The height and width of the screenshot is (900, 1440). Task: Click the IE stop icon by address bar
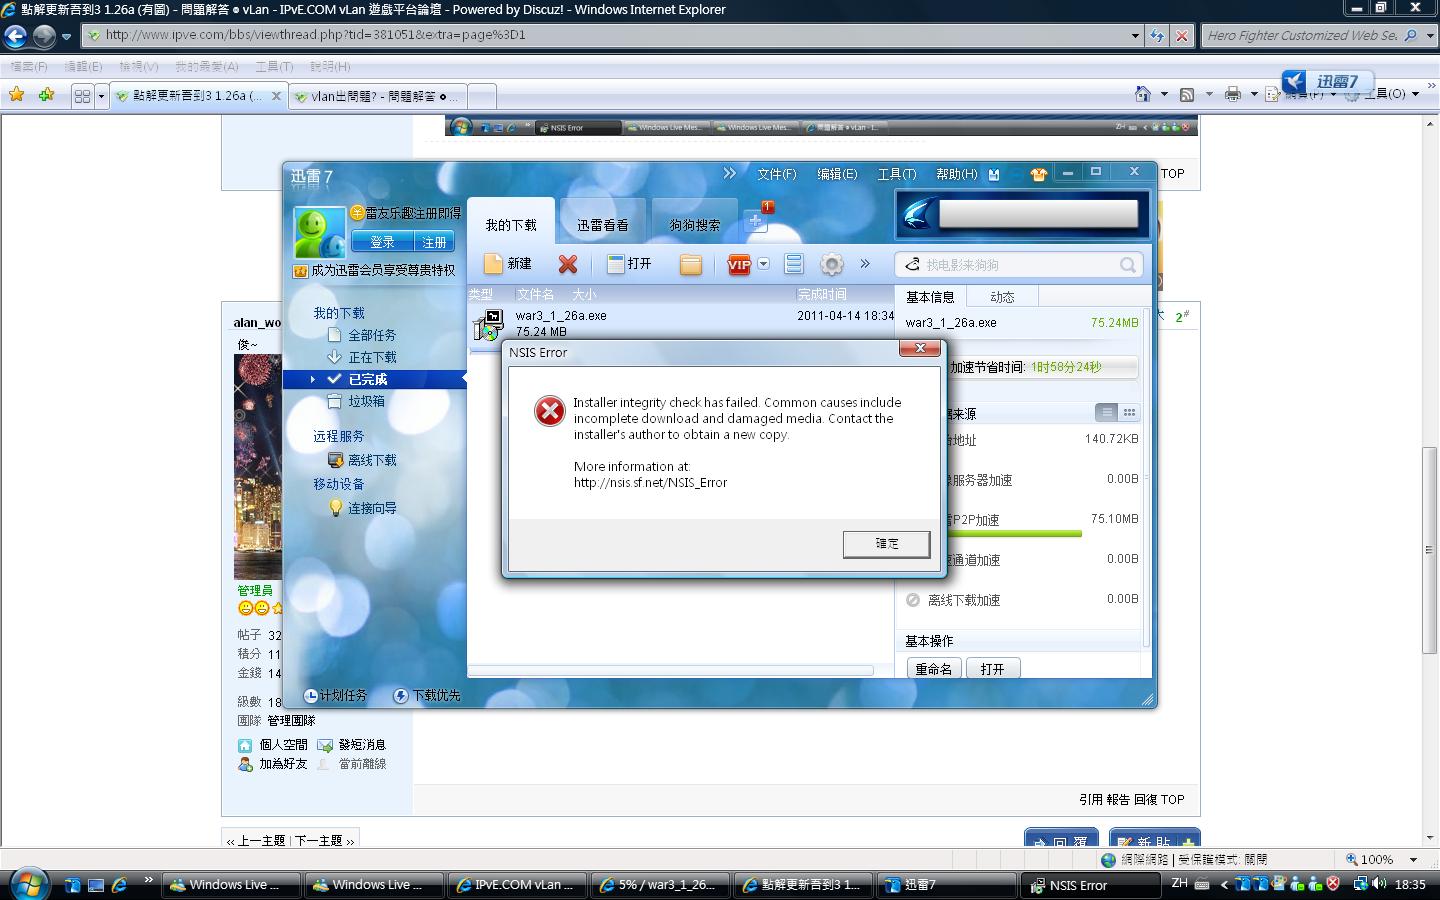1181,35
